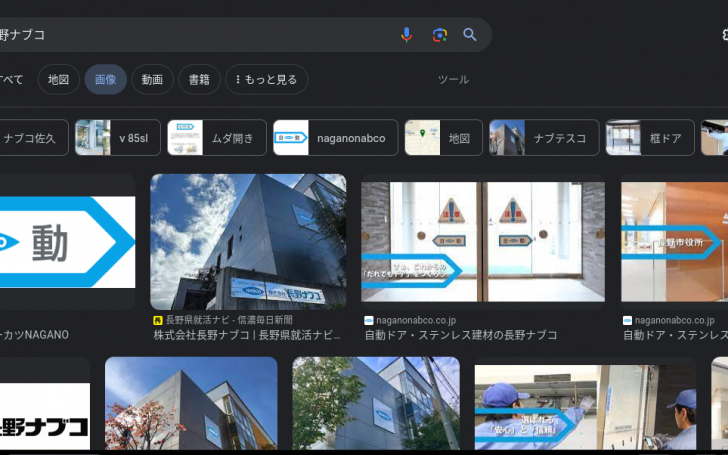Open technicians 安心と信頼 image result
The height and width of the screenshot is (455, 728).
[585, 406]
